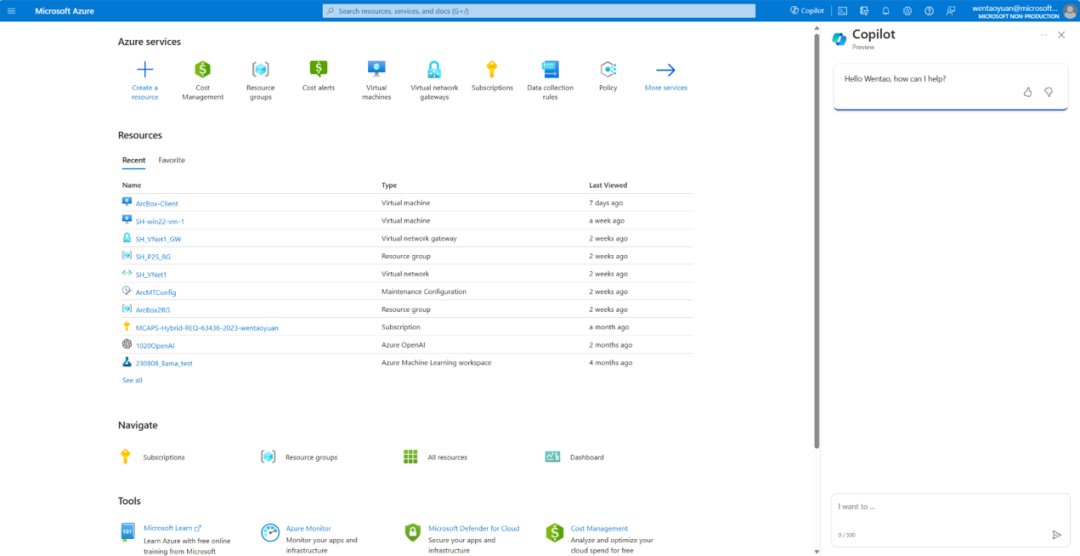Give thumbs up to the Copilot greeting

tap(1028, 92)
